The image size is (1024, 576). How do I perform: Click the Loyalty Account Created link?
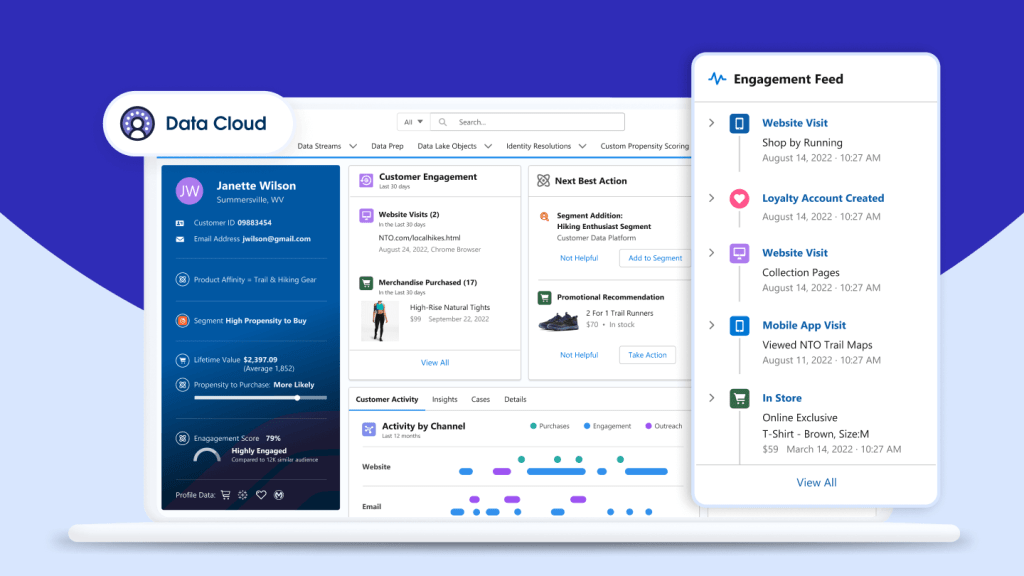(823, 198)
